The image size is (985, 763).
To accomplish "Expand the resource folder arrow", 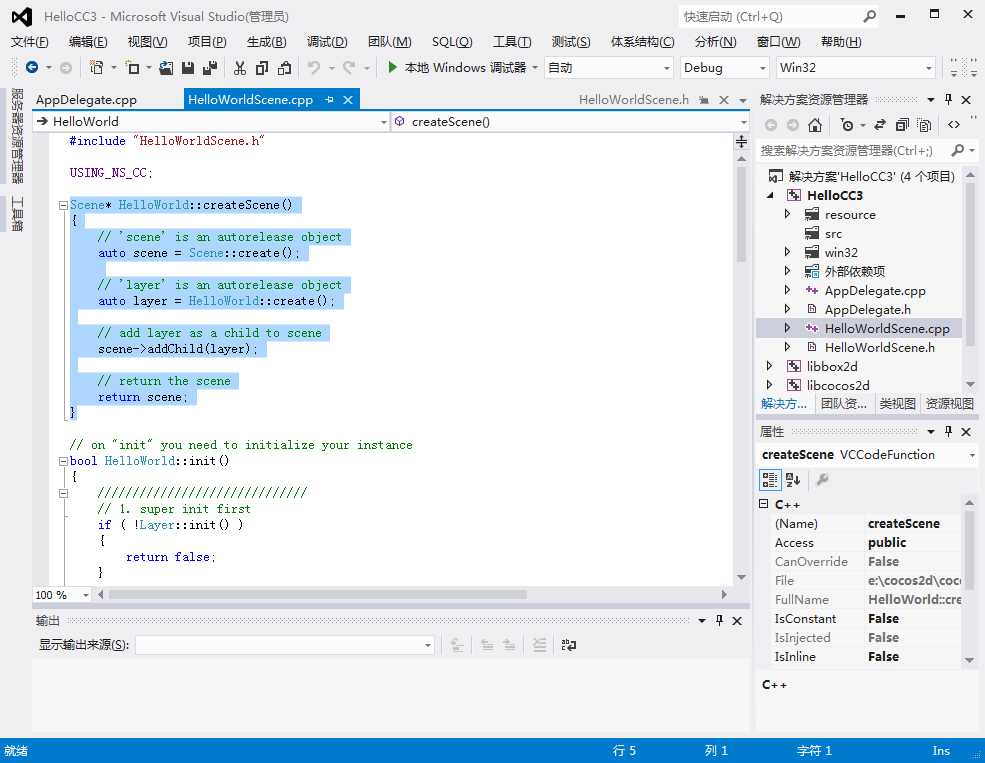I will click(787, 214).
